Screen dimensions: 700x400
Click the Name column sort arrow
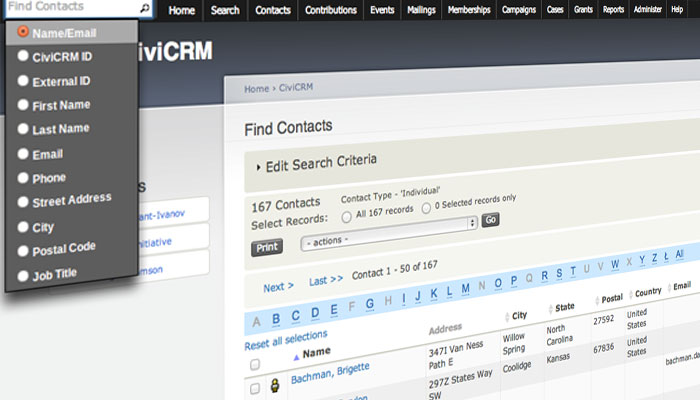click(x=296, y=357)
